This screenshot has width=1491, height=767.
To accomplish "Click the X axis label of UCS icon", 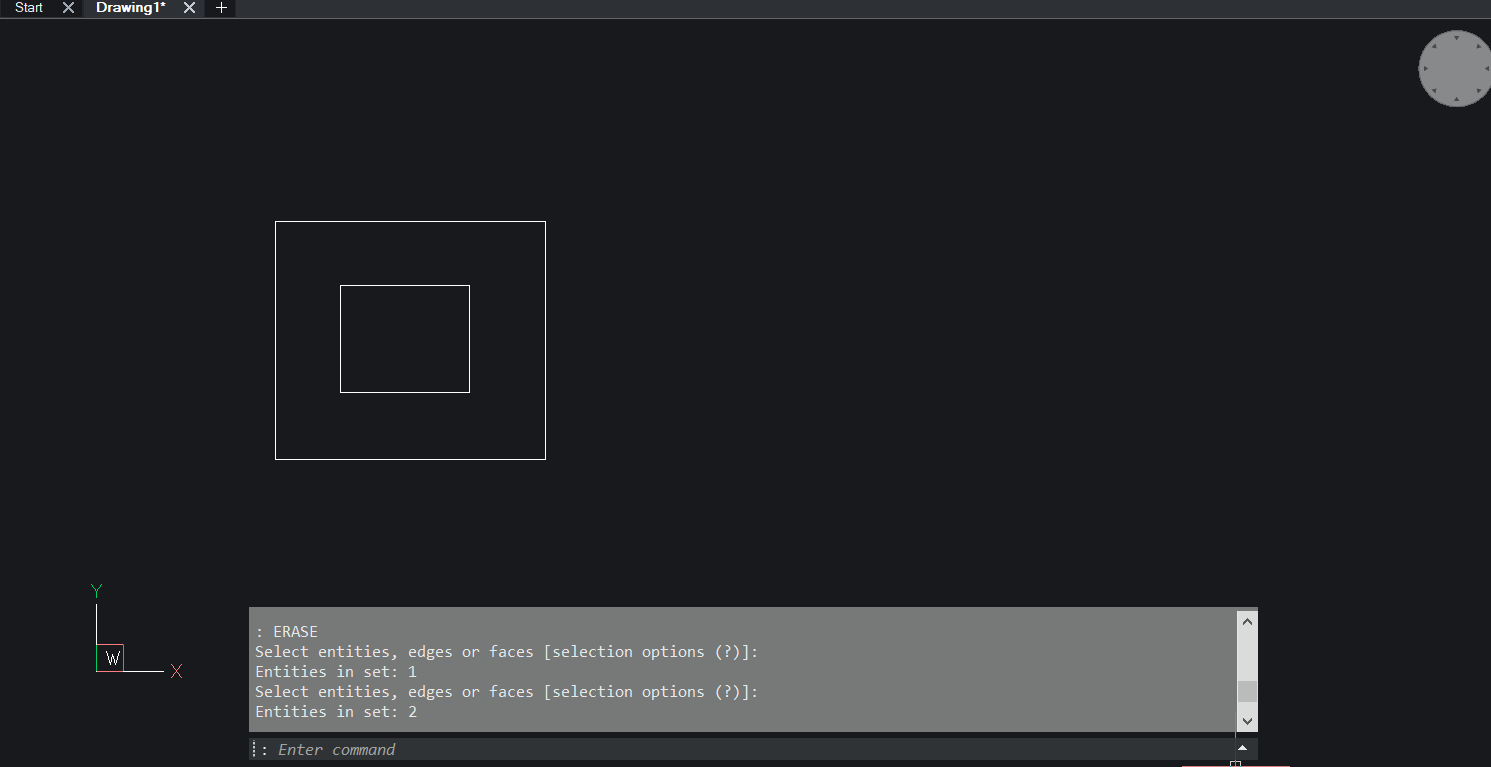I will (x=176, y=671).
